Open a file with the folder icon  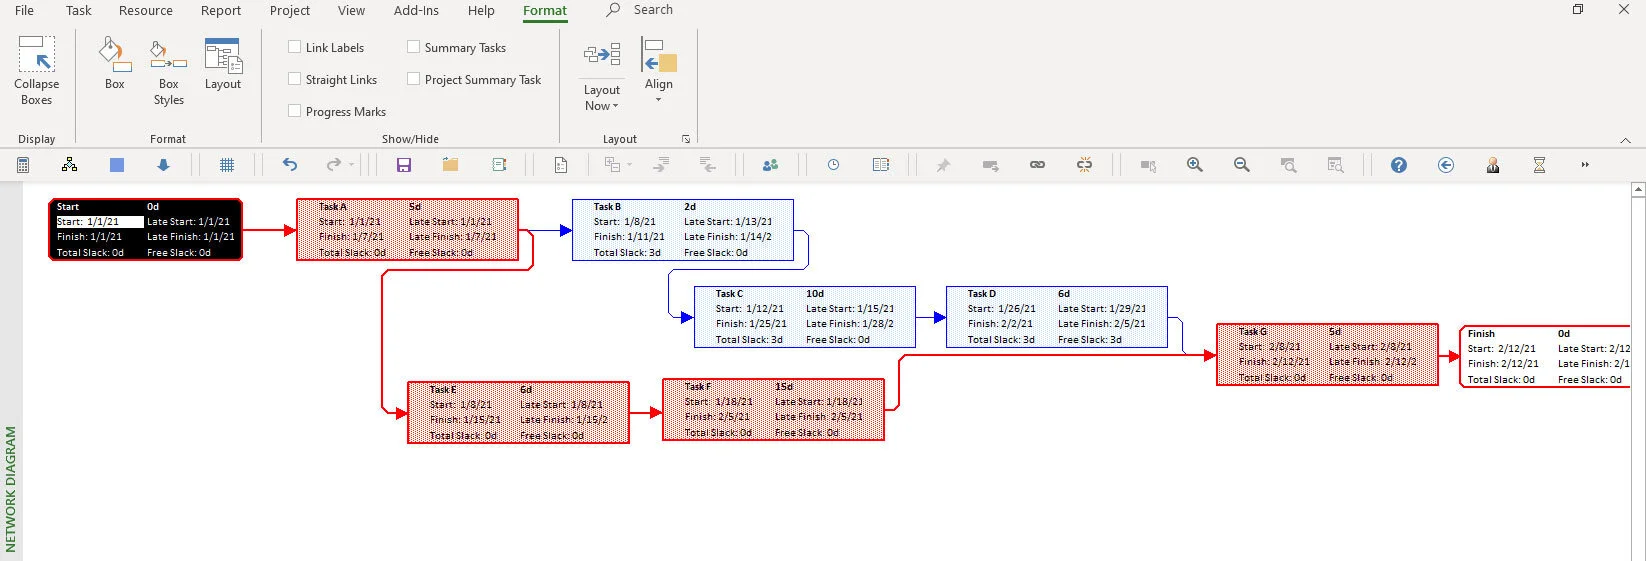pos(451,165)
